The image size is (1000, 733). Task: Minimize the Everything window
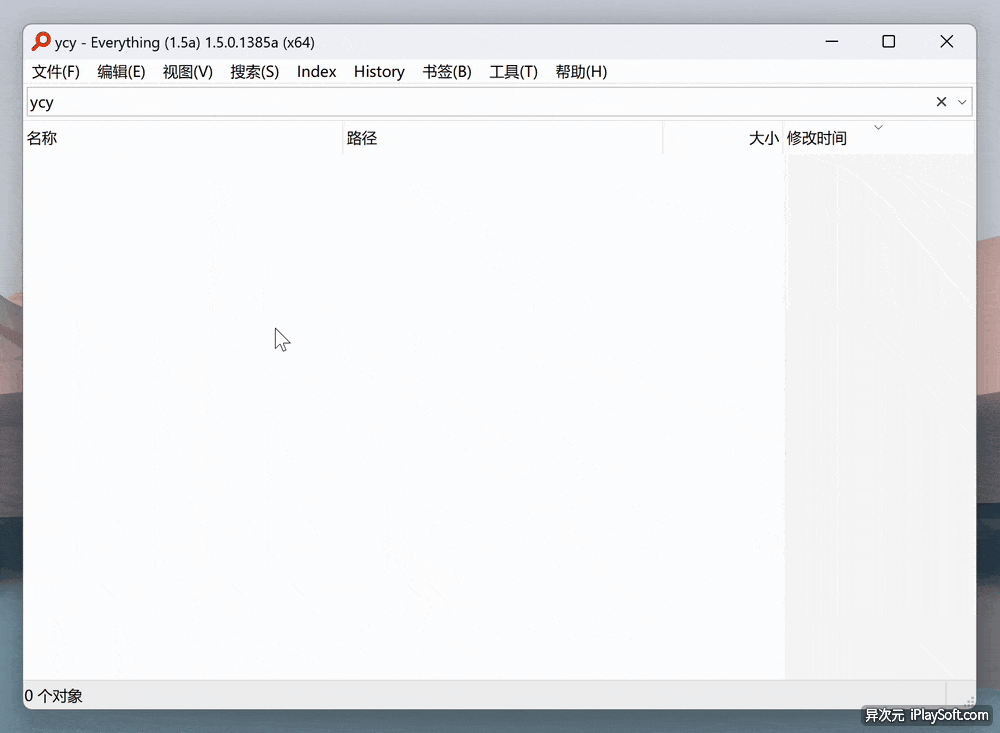coord(832,41)
